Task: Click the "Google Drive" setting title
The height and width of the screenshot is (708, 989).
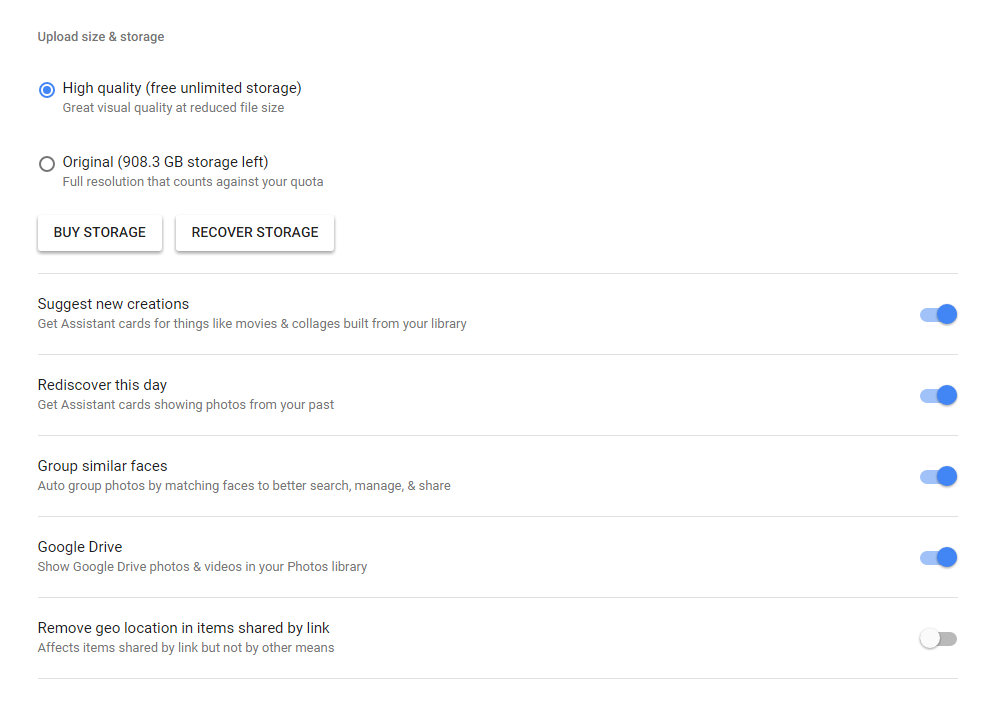Action: pyautogui.click(x=80, y=547)
